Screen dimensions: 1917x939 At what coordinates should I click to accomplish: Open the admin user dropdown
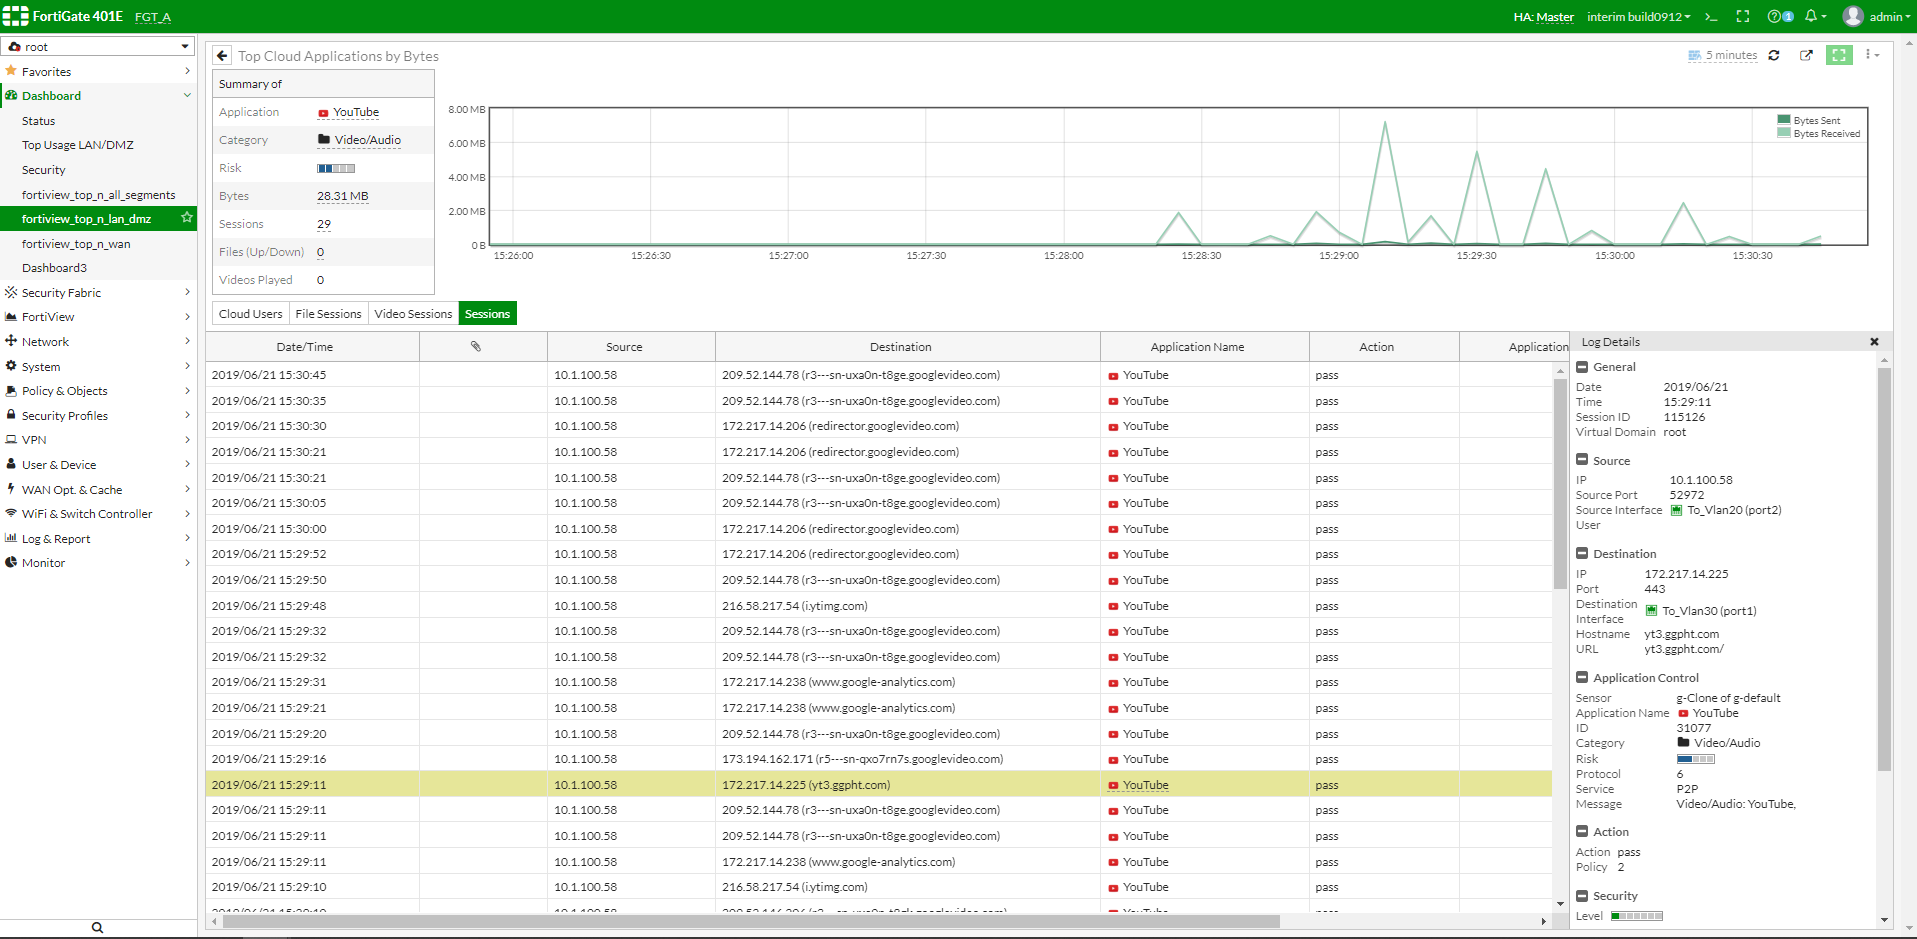pyautogui.click(x=1876, y=16)
